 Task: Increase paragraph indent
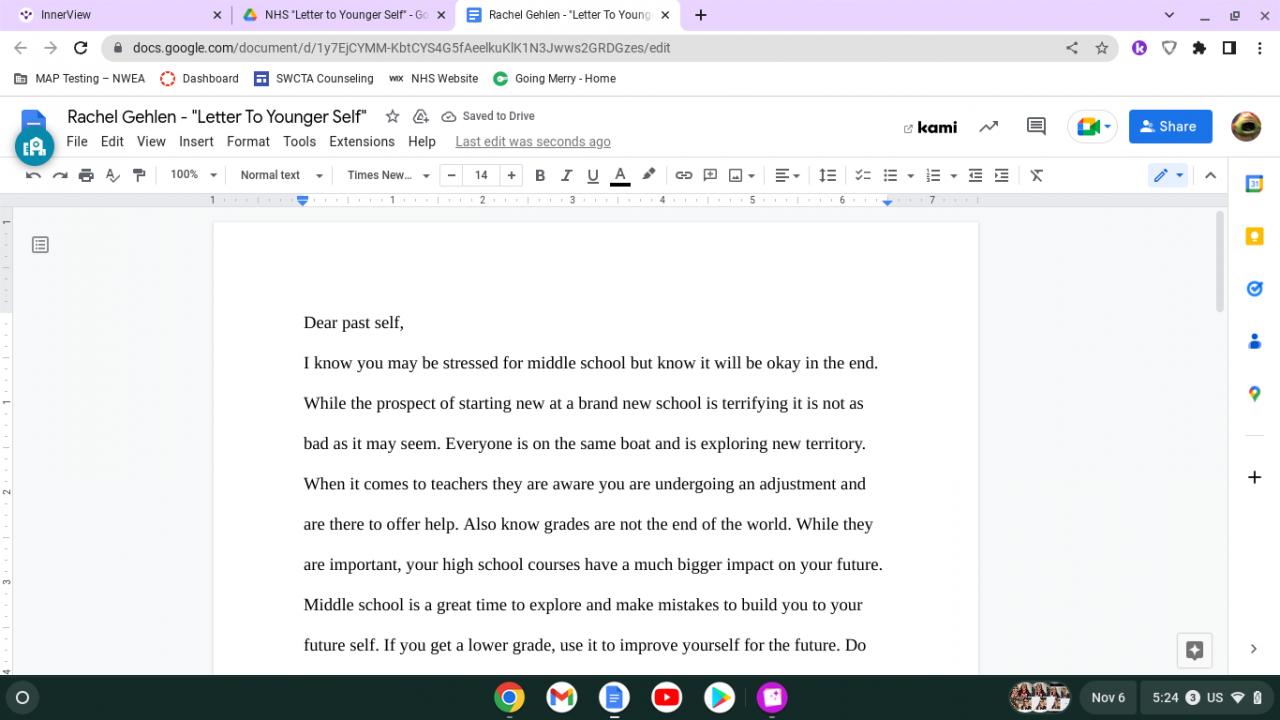1001,175
